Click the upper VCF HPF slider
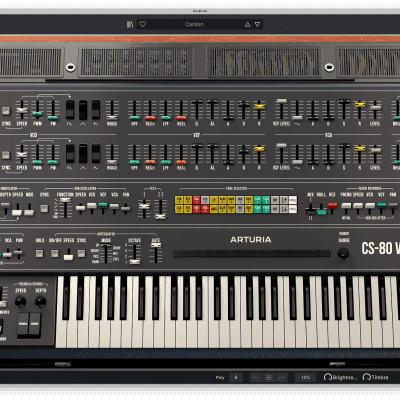This screenshot has width=400, height=400. [x=134, y=118]
